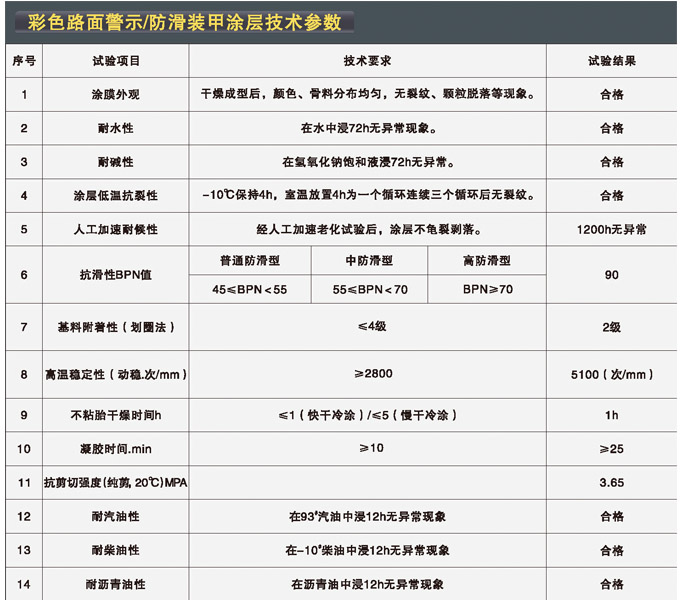Select the 1200h无异常 result cell
Screen dimensions: 680x600
[611, 230]
